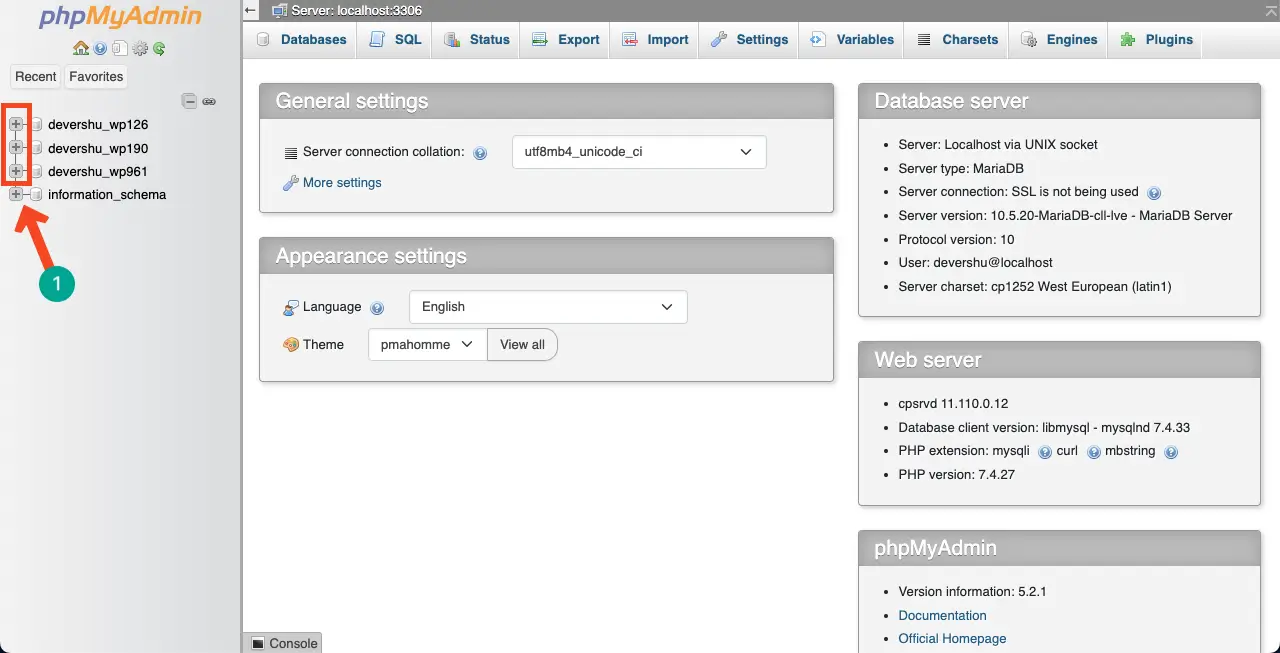The image size is (1280, 653).
Task: Click the Recent tables button
Action: 36,76
